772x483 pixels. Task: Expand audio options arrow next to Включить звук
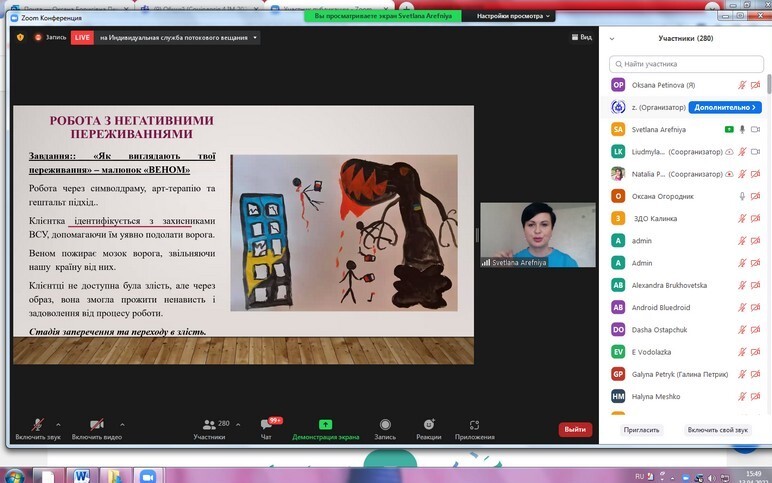(x=58, y=424)
